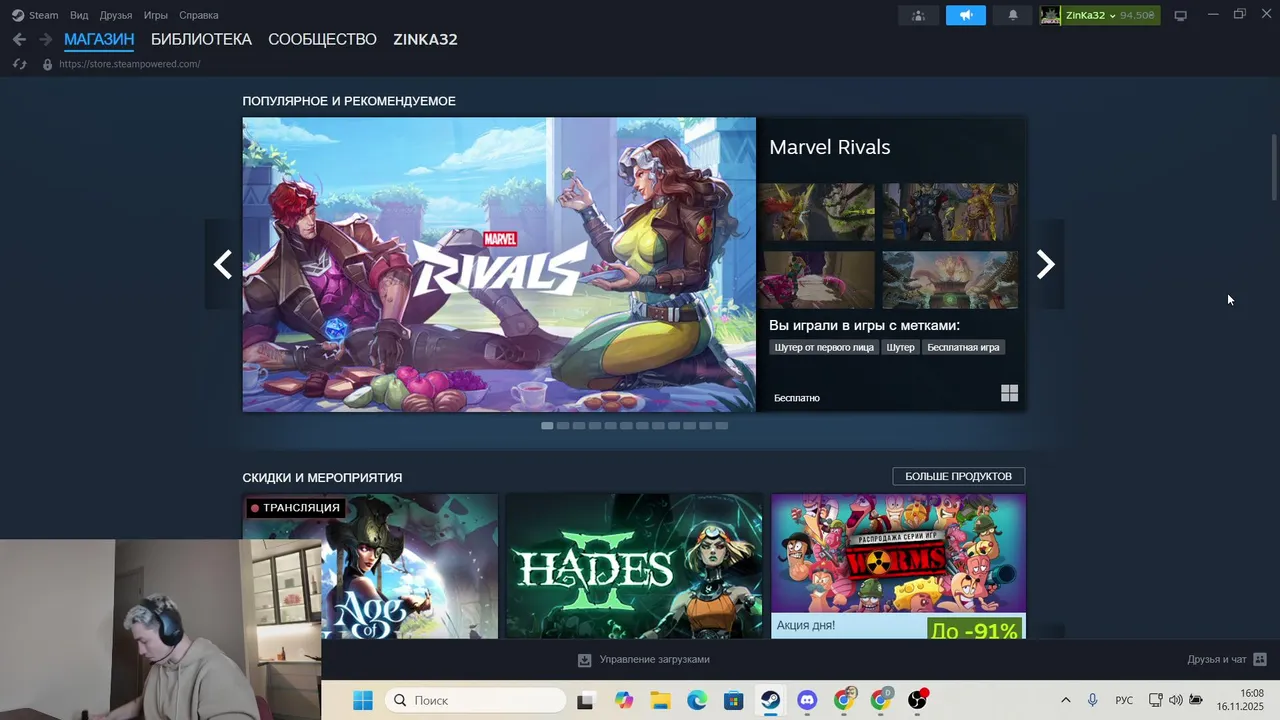Open the Друзья menu

pyautogui.click(x=116, y=15)
